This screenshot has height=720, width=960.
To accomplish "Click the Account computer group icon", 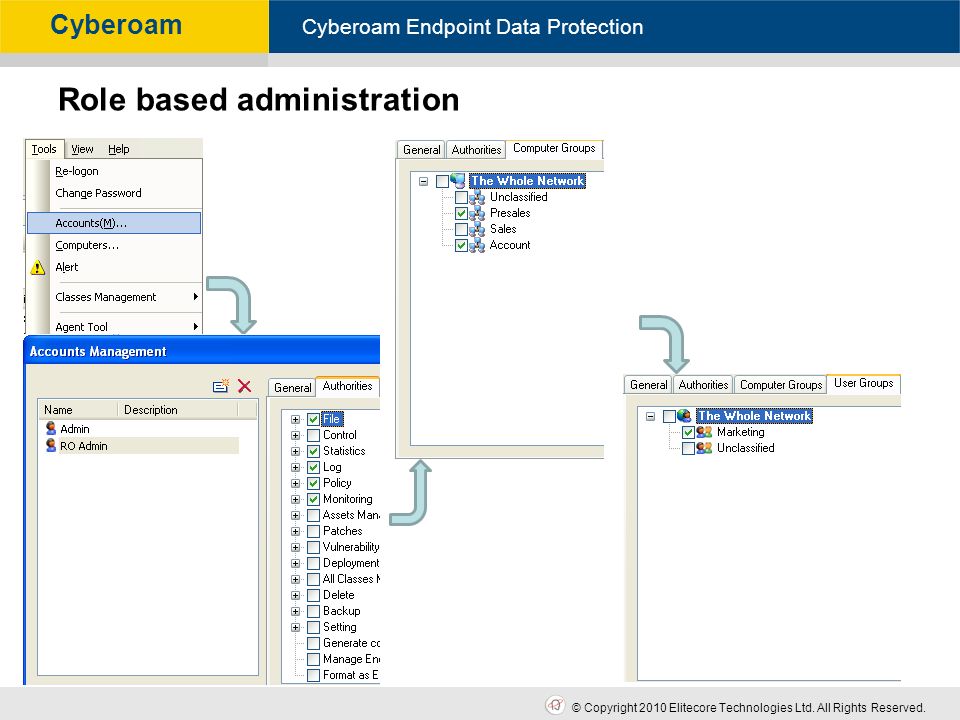I will tap(477, 245).
